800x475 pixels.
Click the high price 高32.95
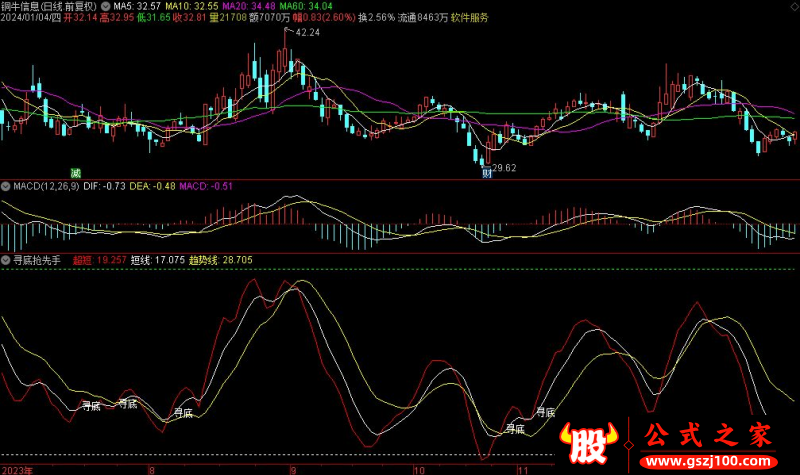tap(117, 17)
